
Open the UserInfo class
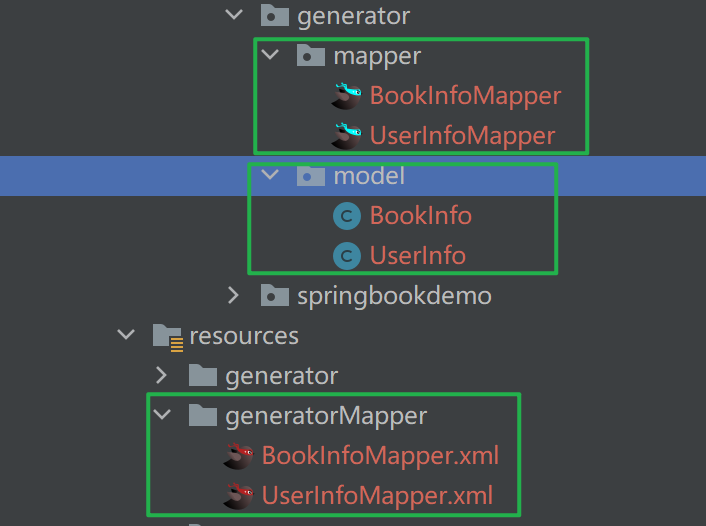418,255
